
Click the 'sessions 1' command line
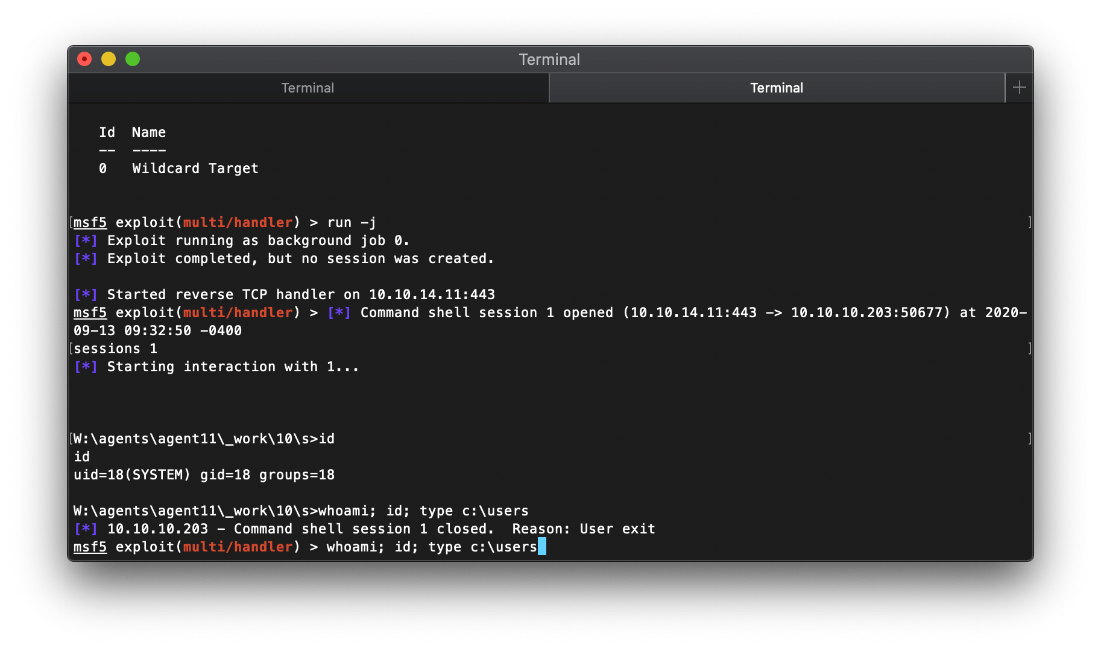pyautogui.click(x=115, y=349)
